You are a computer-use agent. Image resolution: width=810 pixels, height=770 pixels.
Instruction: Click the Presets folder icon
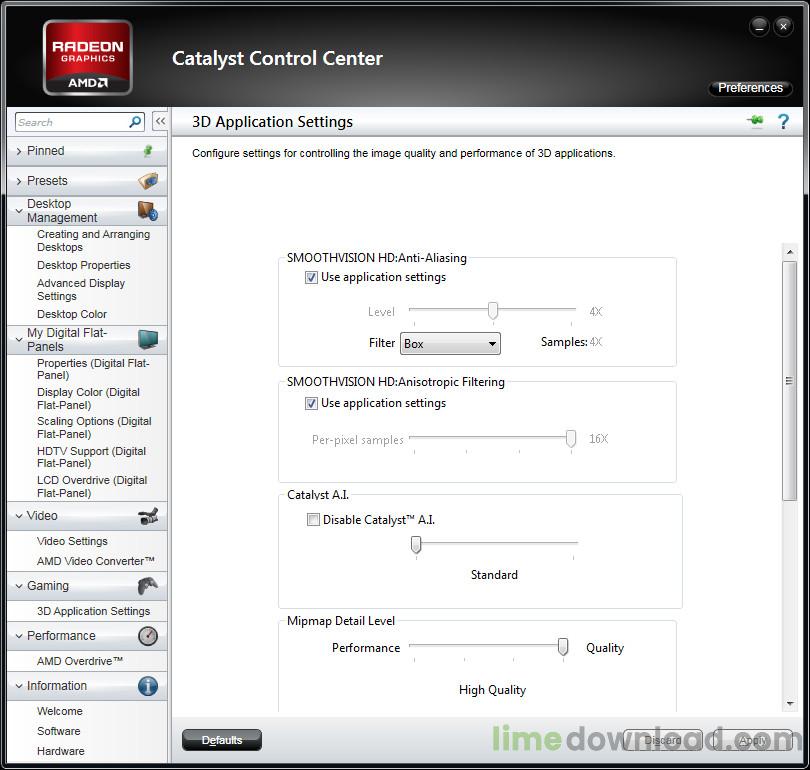pyautogui.click(x=148, y=181)
